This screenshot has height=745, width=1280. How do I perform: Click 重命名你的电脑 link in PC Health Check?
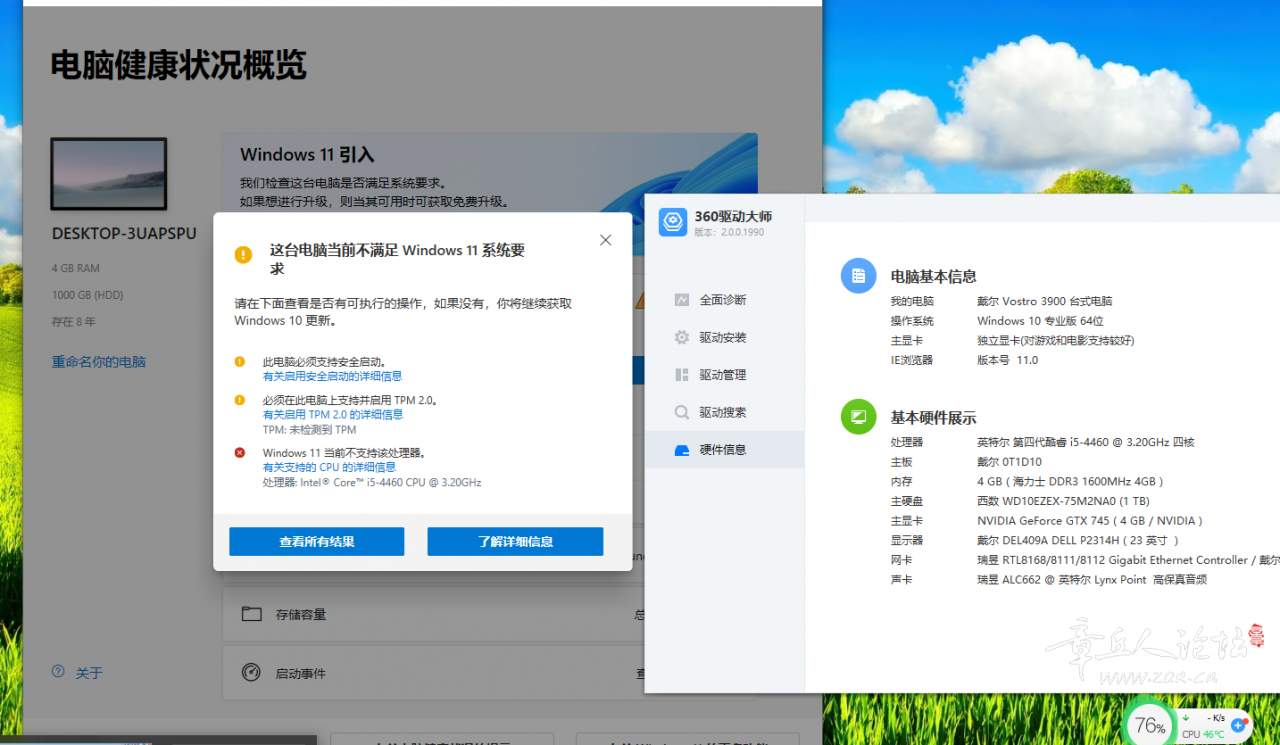click(99, 362)
